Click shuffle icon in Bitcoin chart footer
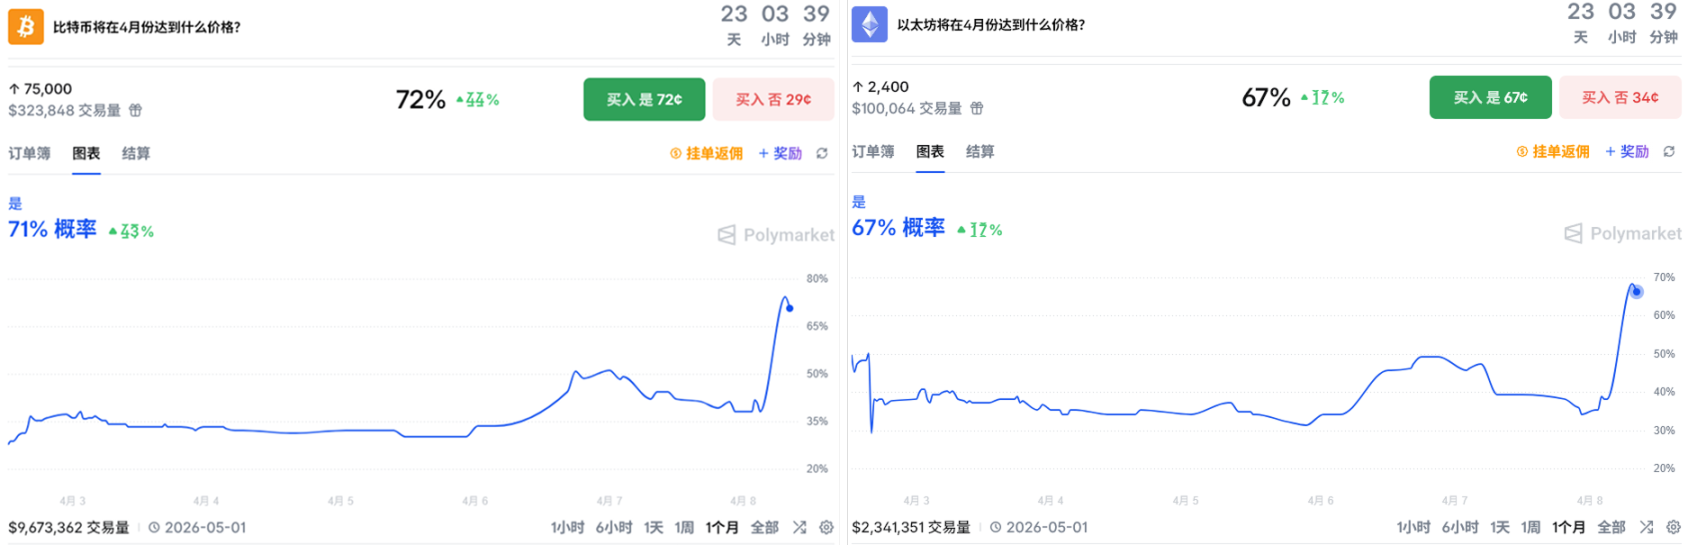The image size is (1688, 545). [x=799, y=527]
